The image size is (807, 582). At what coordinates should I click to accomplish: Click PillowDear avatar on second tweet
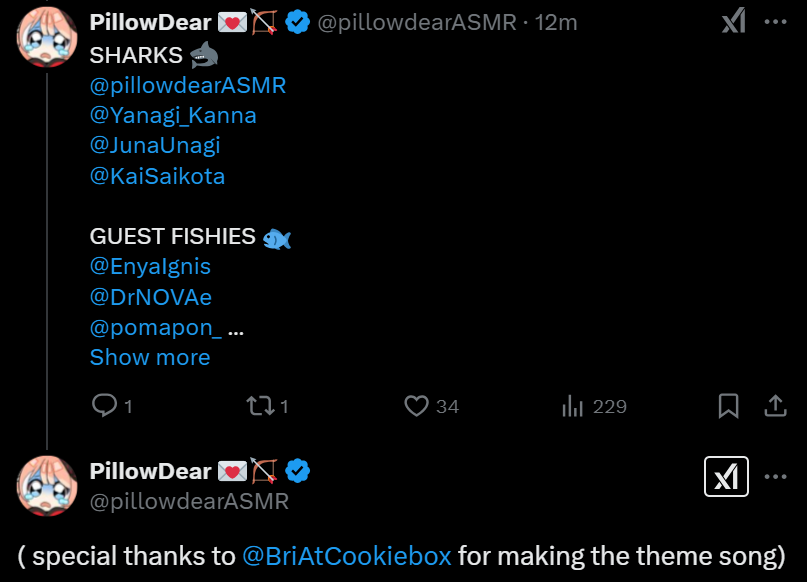[47, 486]
